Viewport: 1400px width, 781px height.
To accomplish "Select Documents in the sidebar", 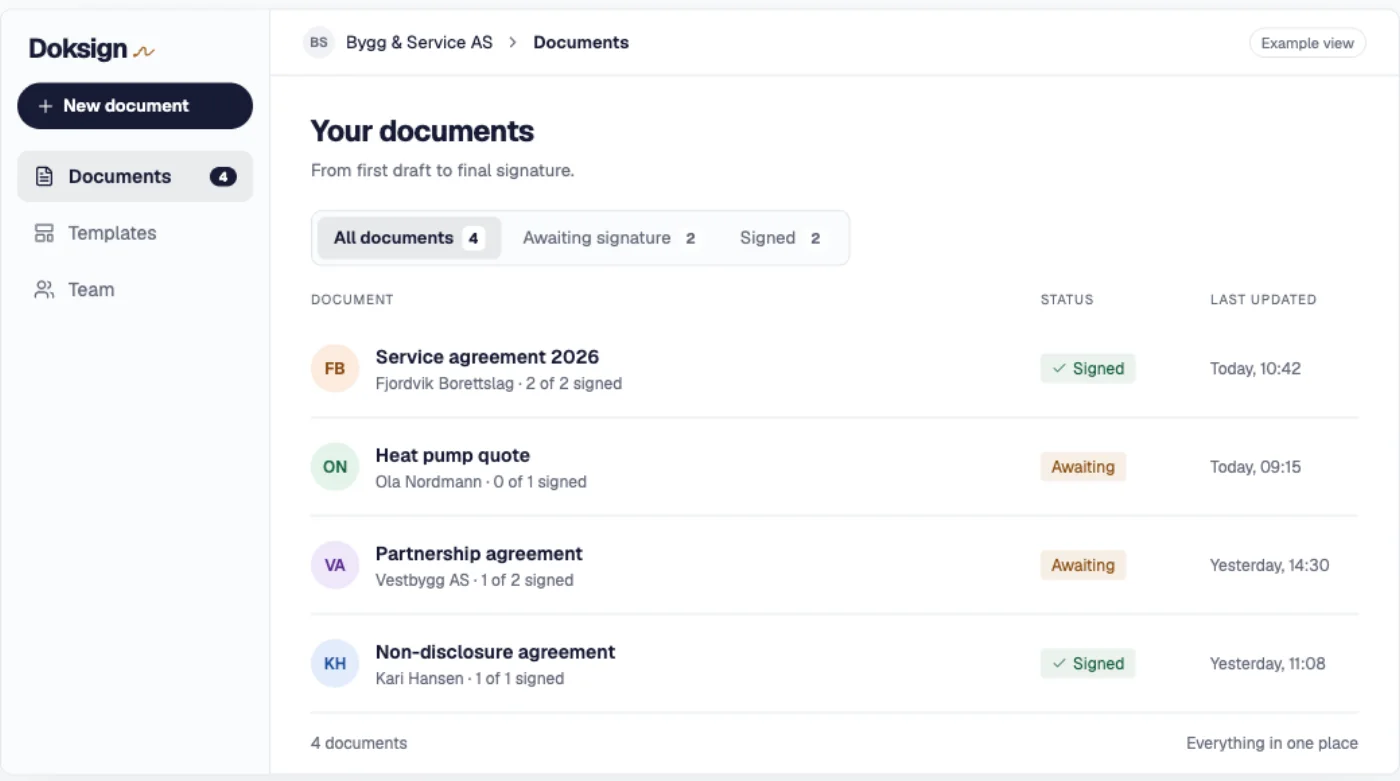I will (x=135, y=177).
